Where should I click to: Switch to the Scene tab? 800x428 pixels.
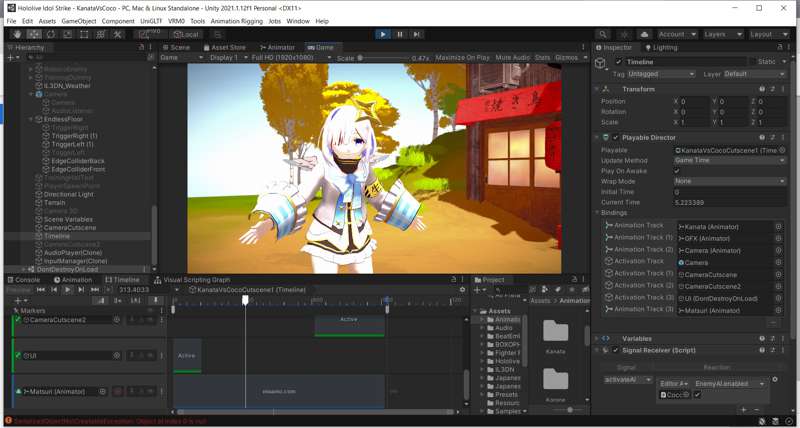[x=177, y=47]
